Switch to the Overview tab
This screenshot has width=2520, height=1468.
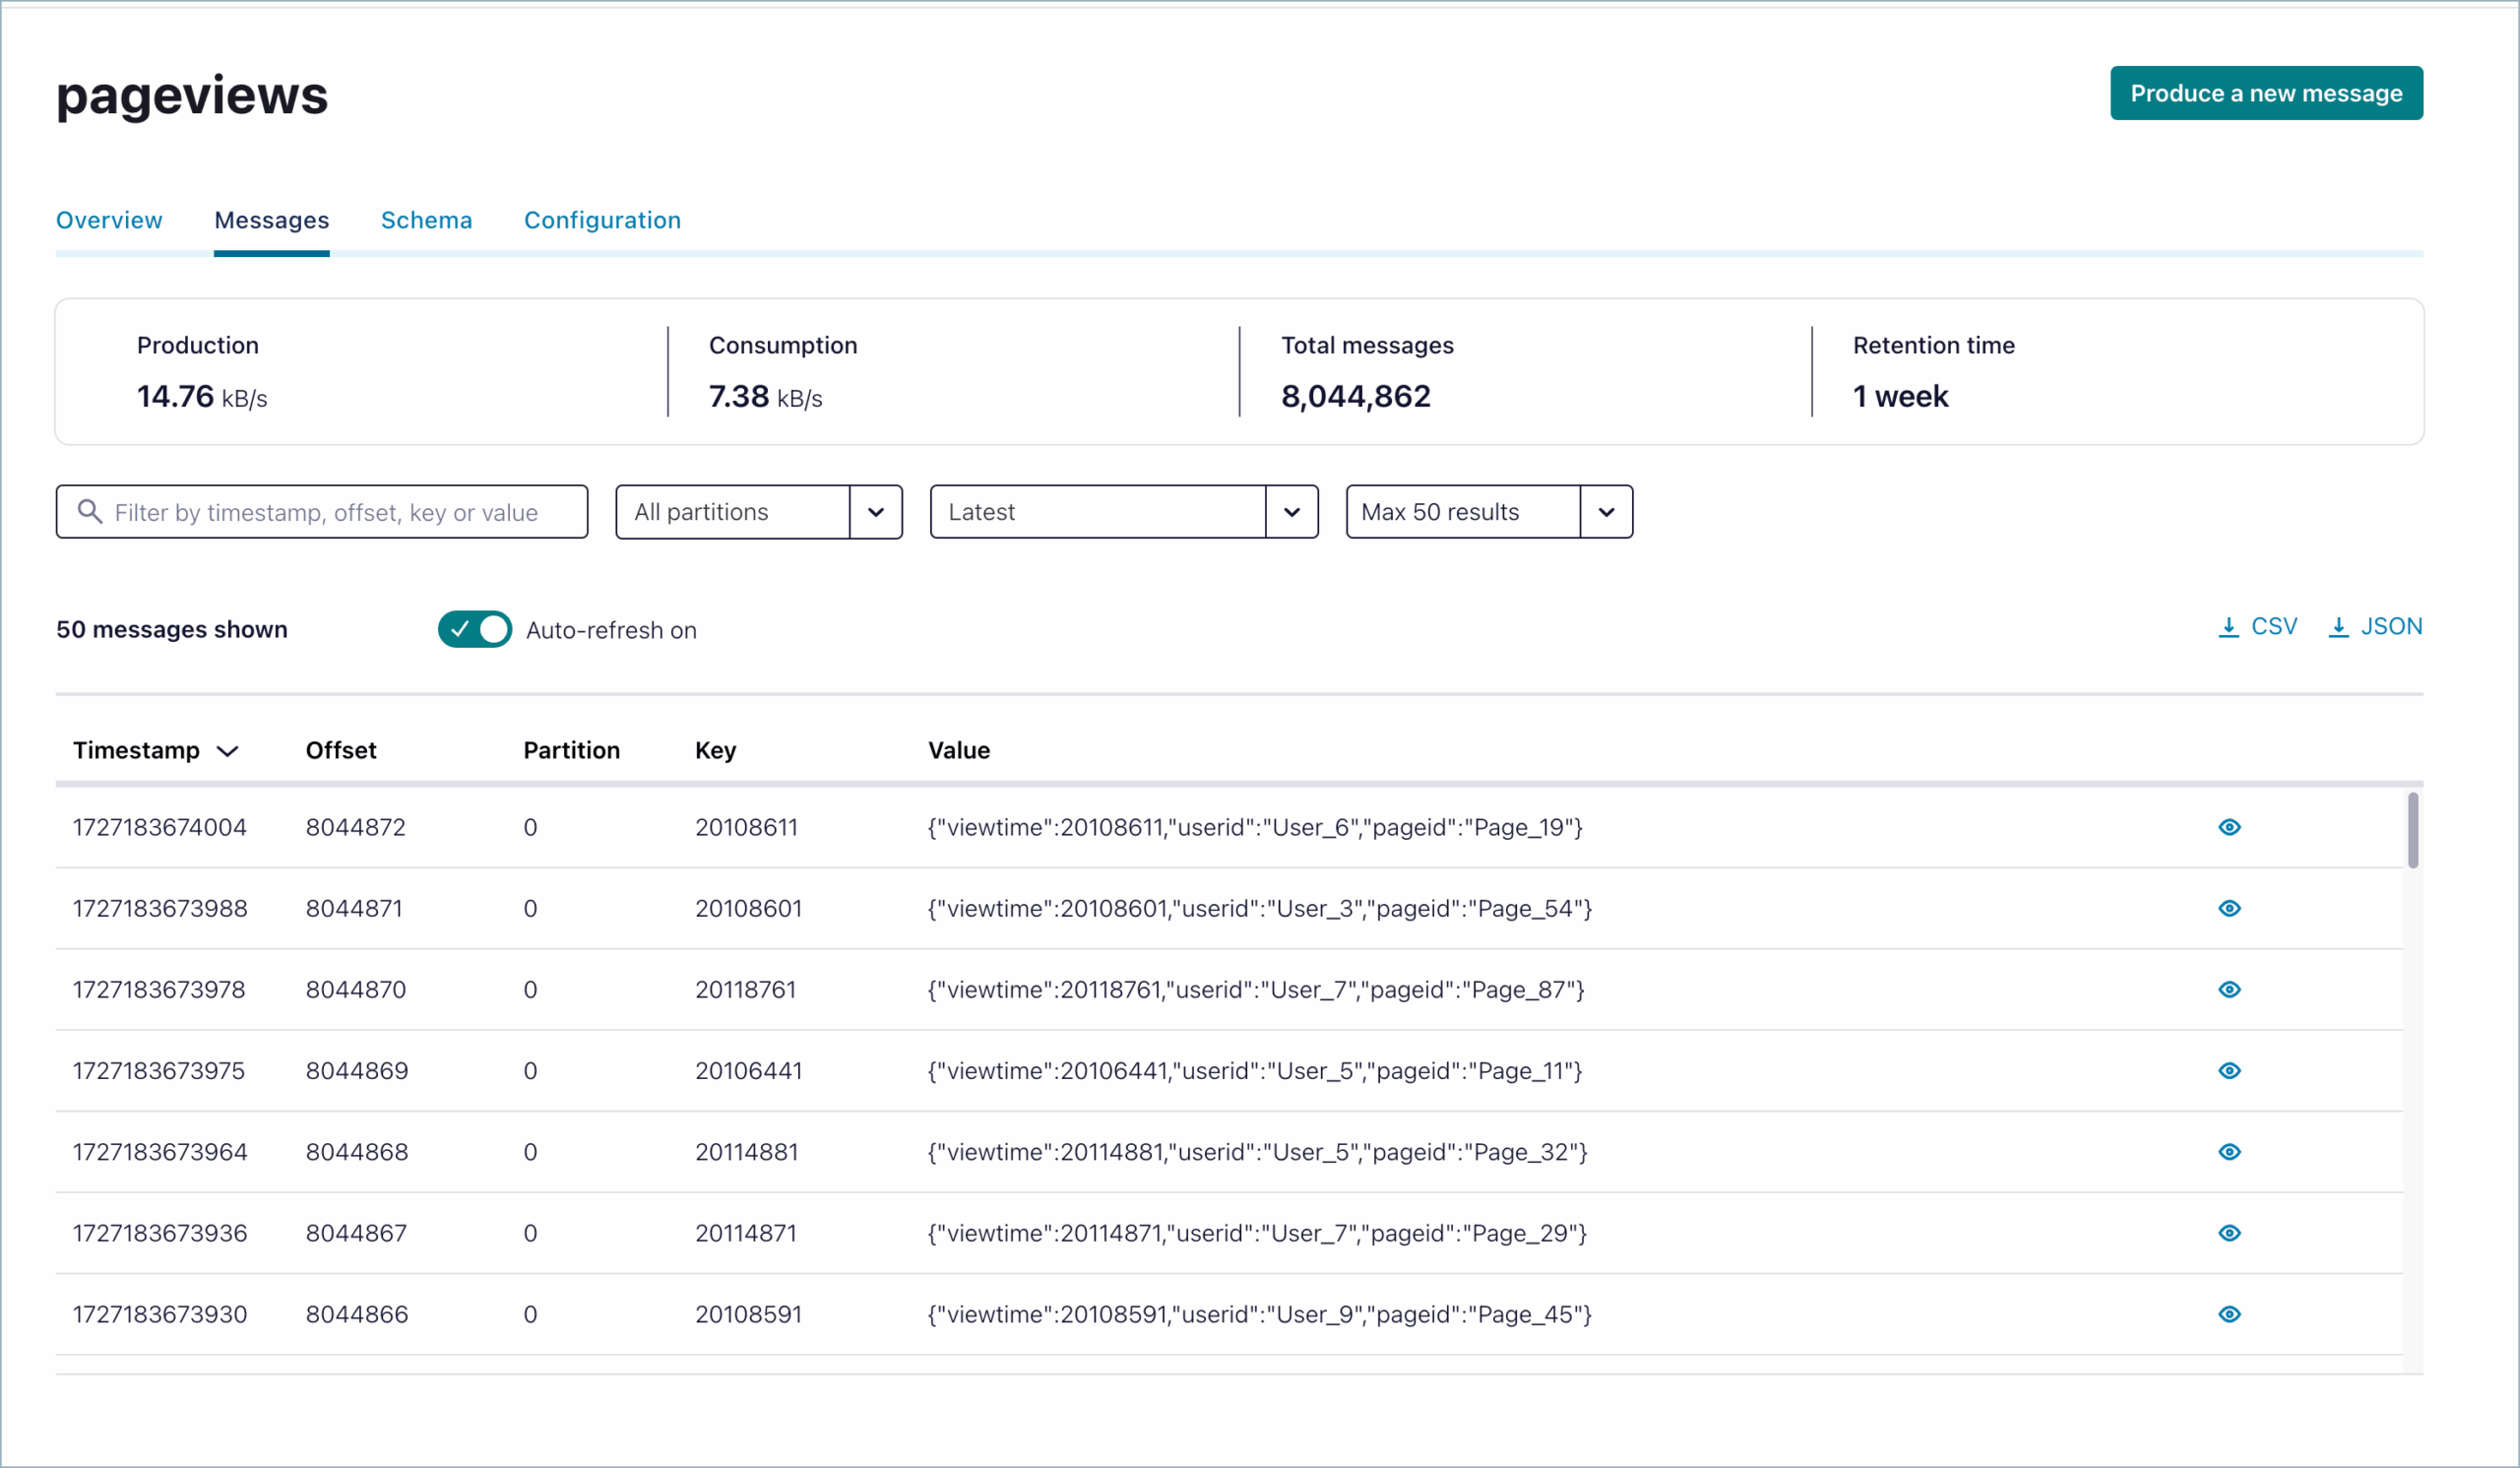point(109,220)
